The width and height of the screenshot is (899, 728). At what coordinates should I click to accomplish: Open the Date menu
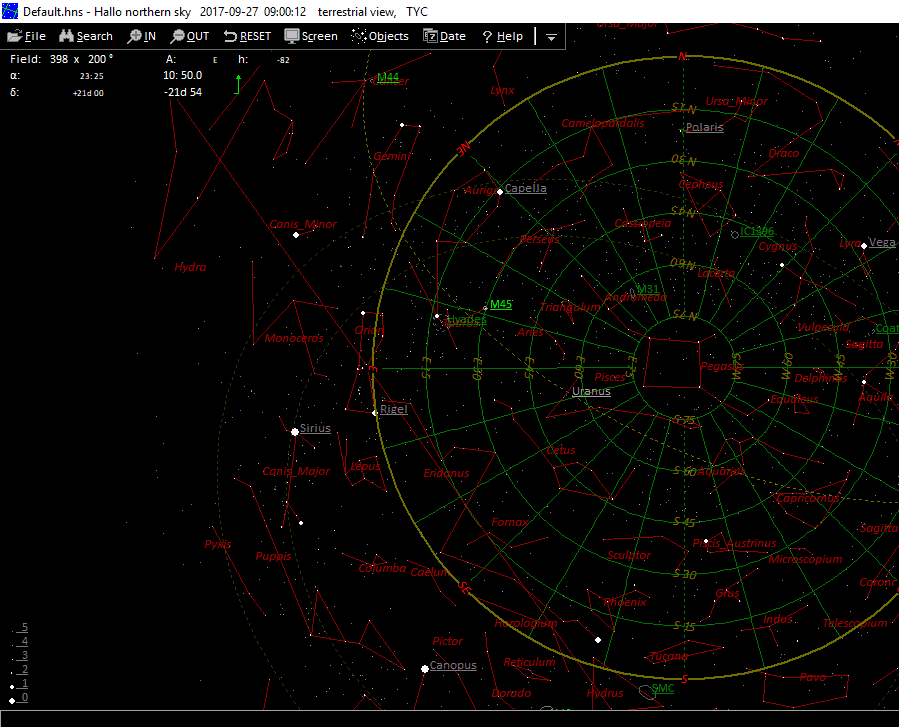pyautogui.click(x=444, y=36)
